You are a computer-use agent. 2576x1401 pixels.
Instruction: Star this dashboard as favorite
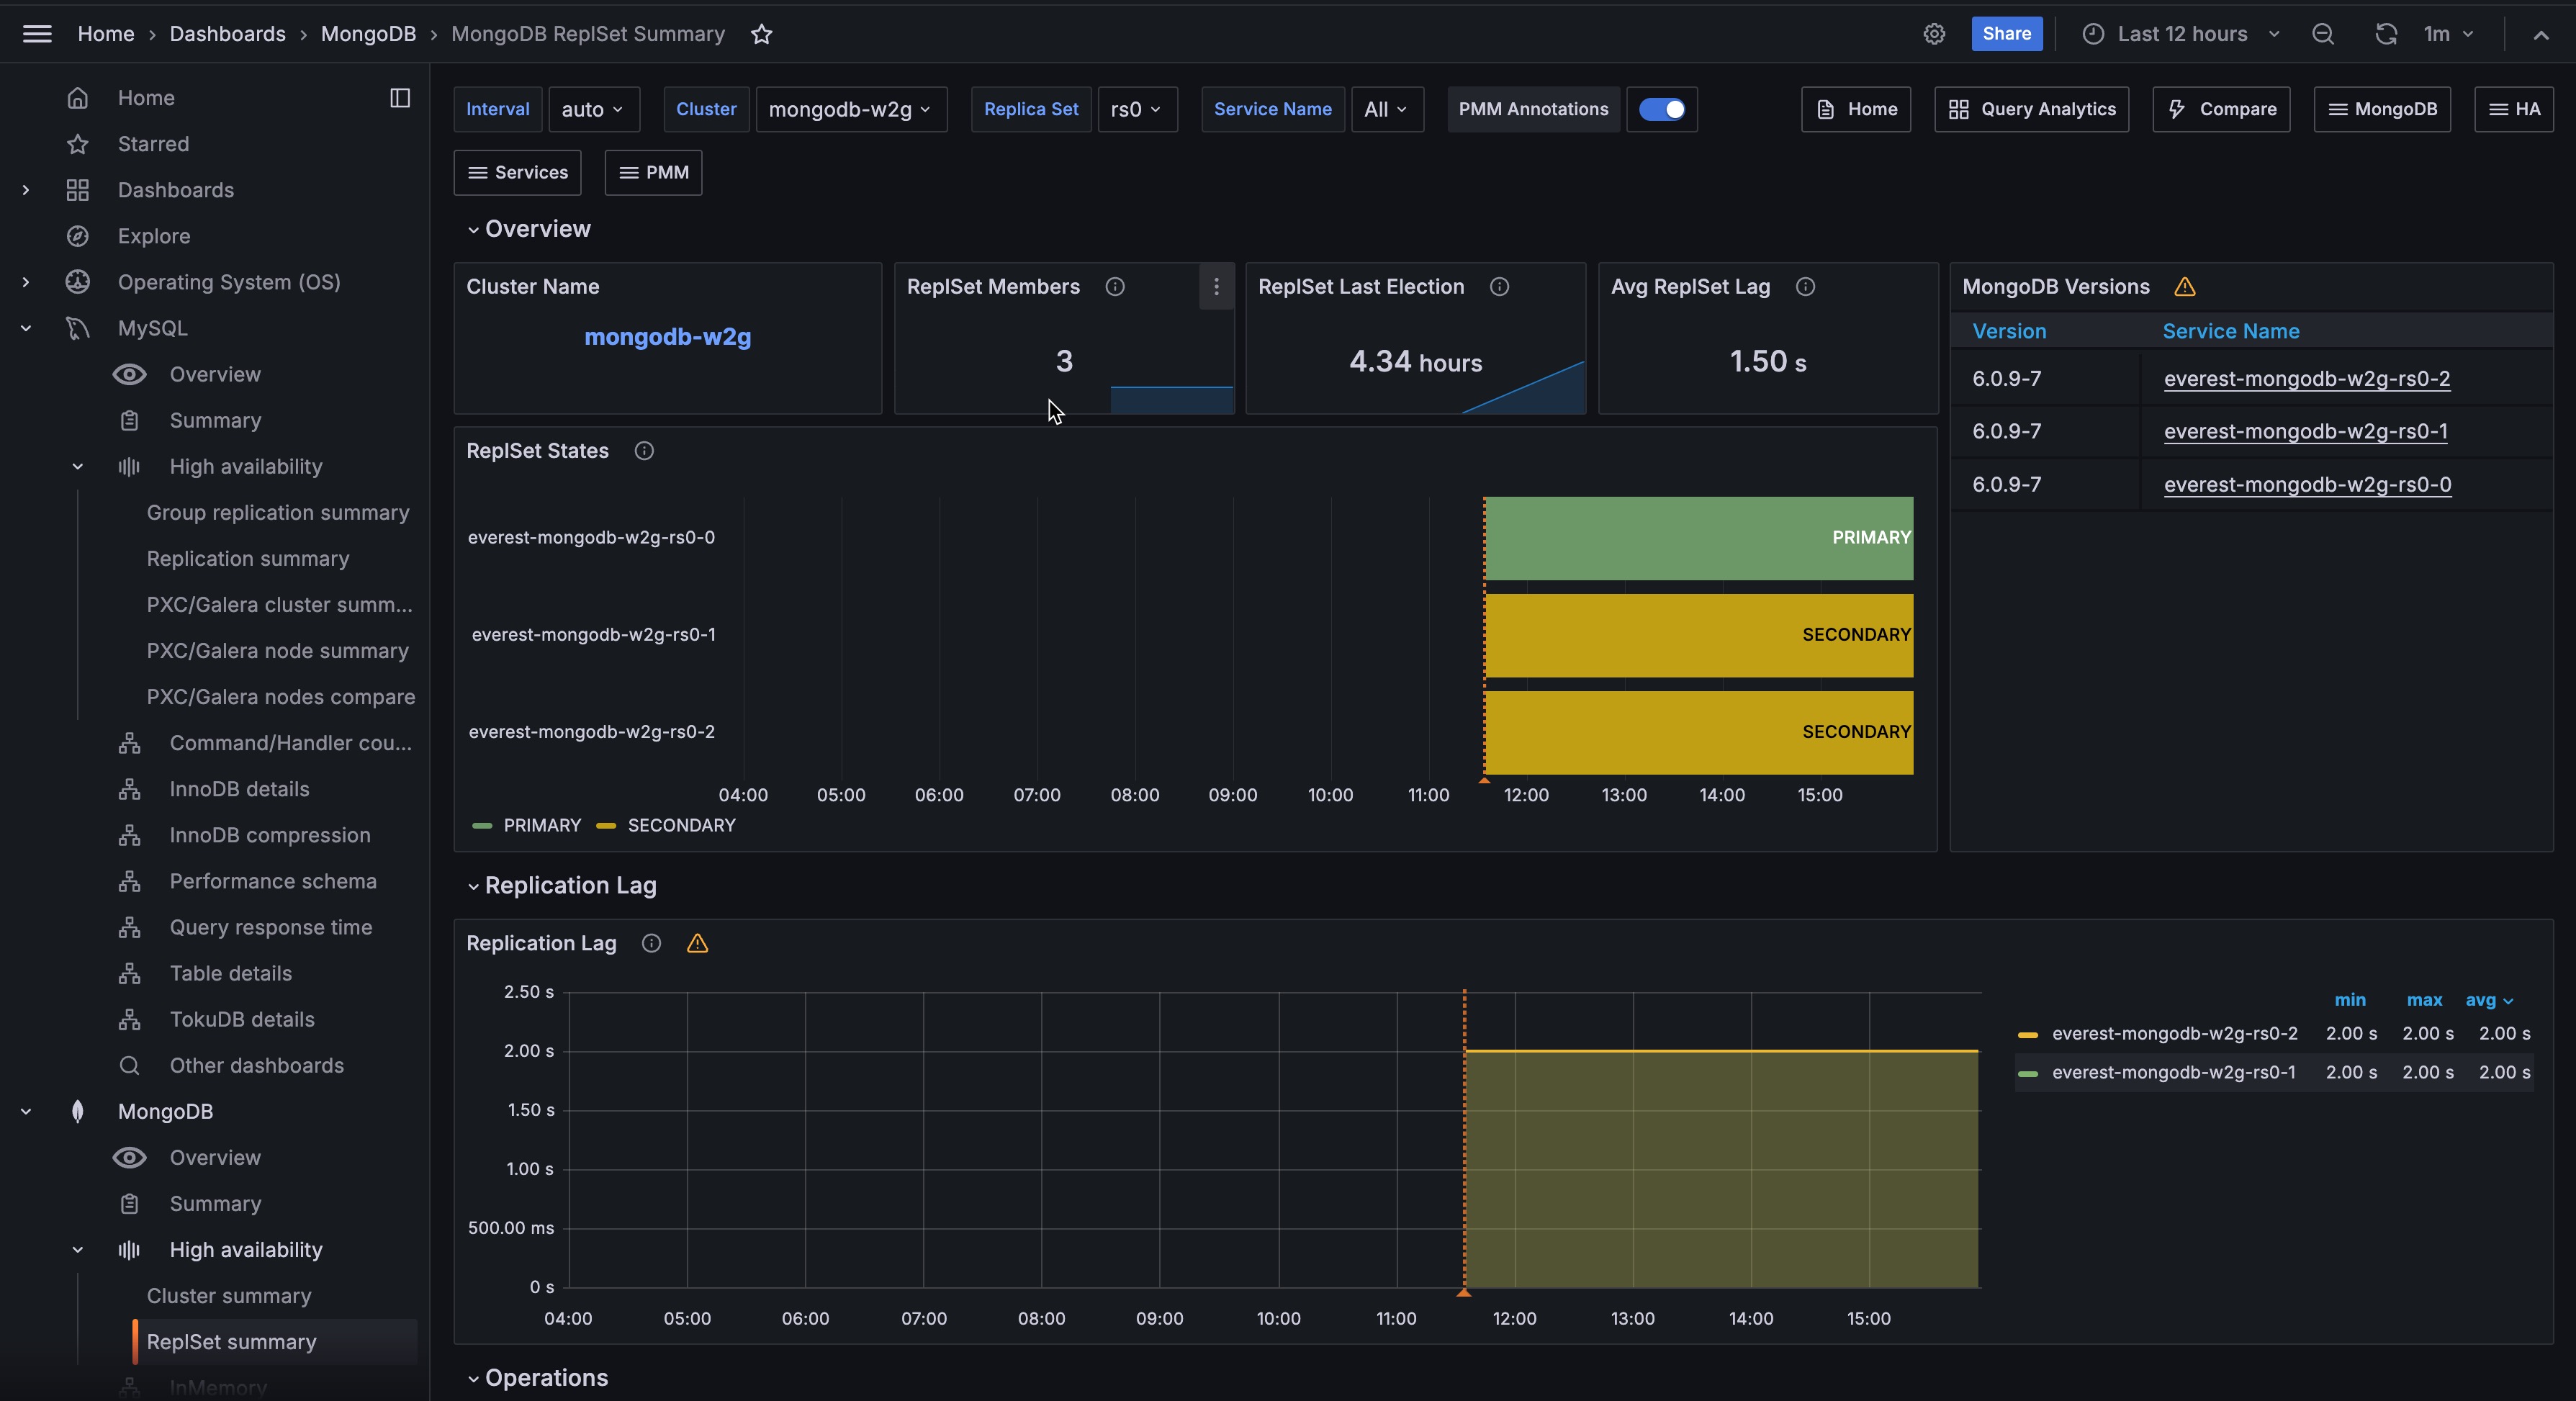(762, 34)
